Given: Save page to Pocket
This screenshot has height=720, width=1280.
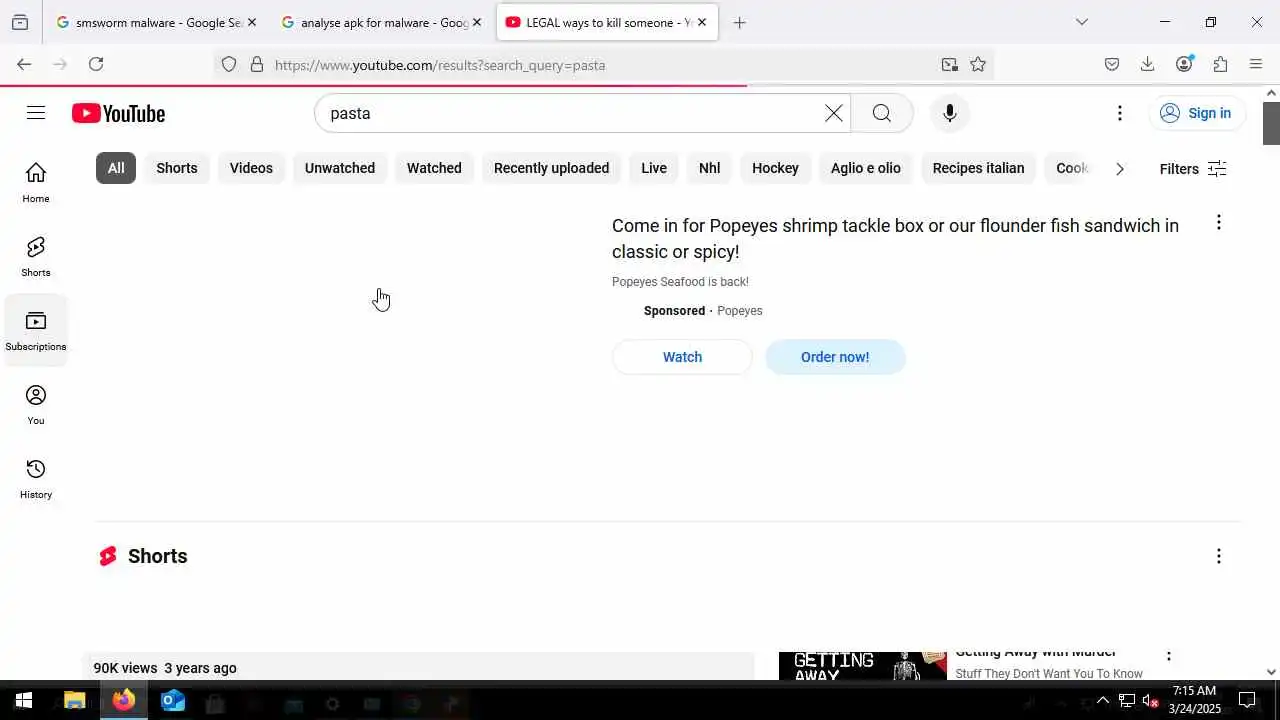Looking at the screenshot, I should [x=1111, y=64].
